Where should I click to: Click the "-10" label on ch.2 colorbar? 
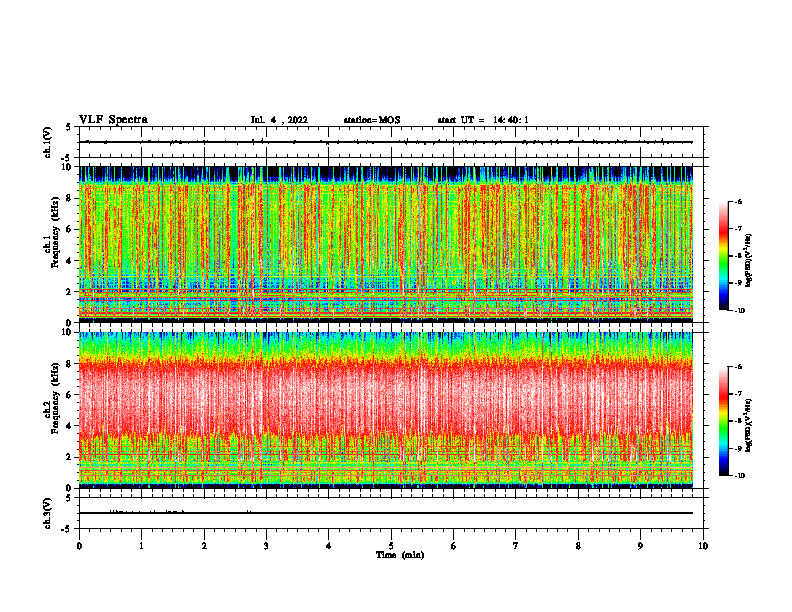[x=740, y=476]
